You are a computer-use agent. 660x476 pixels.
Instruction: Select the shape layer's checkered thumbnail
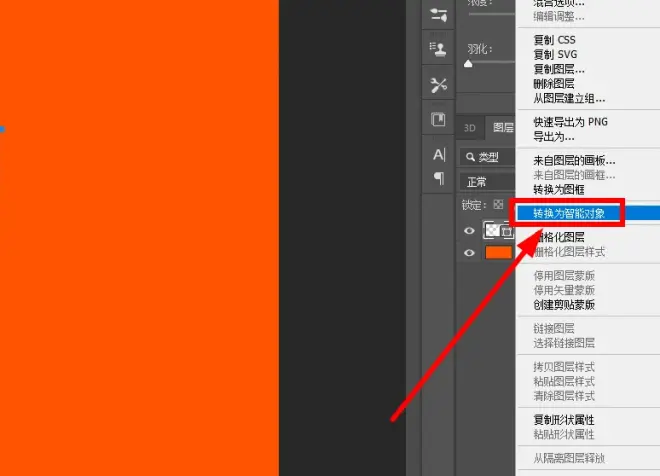point(492,230)
